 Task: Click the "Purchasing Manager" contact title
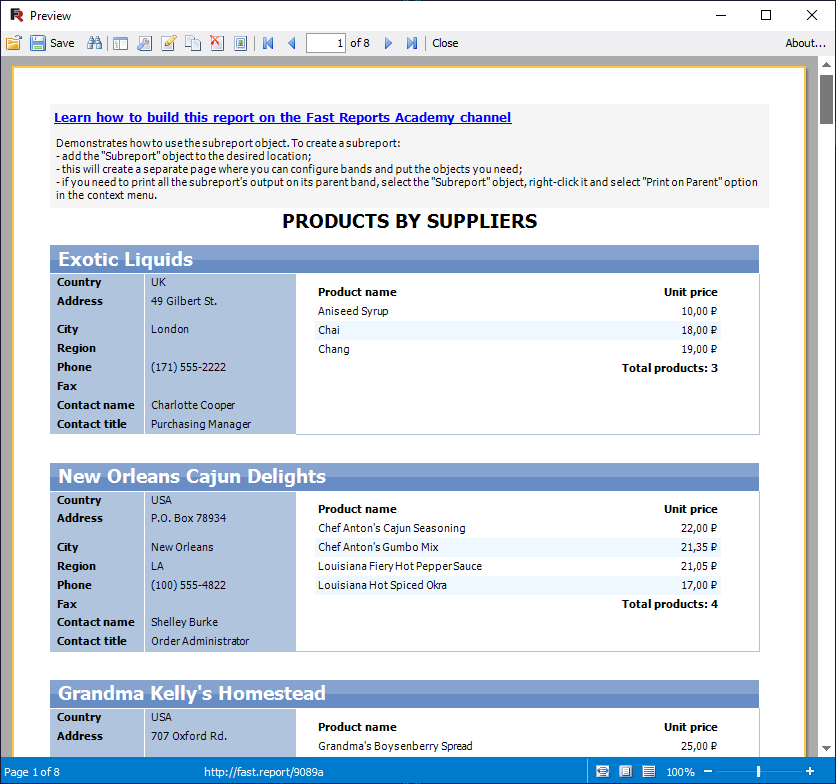(x=201, y=424)
